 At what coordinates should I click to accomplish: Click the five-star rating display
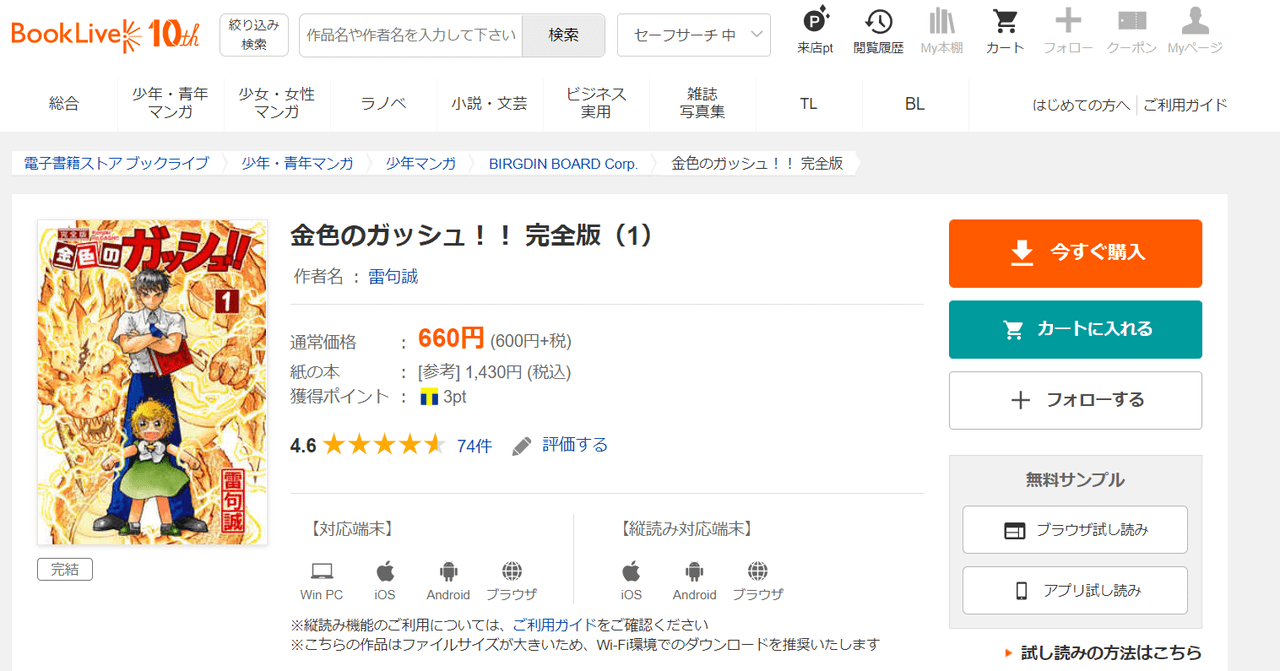pyautogui.click(x=383, y=445)
